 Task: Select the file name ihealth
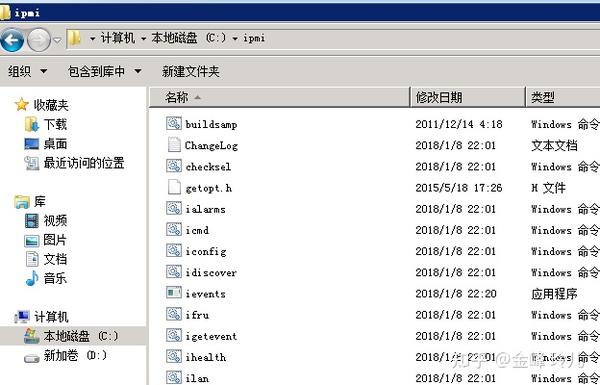pos(205,357)
